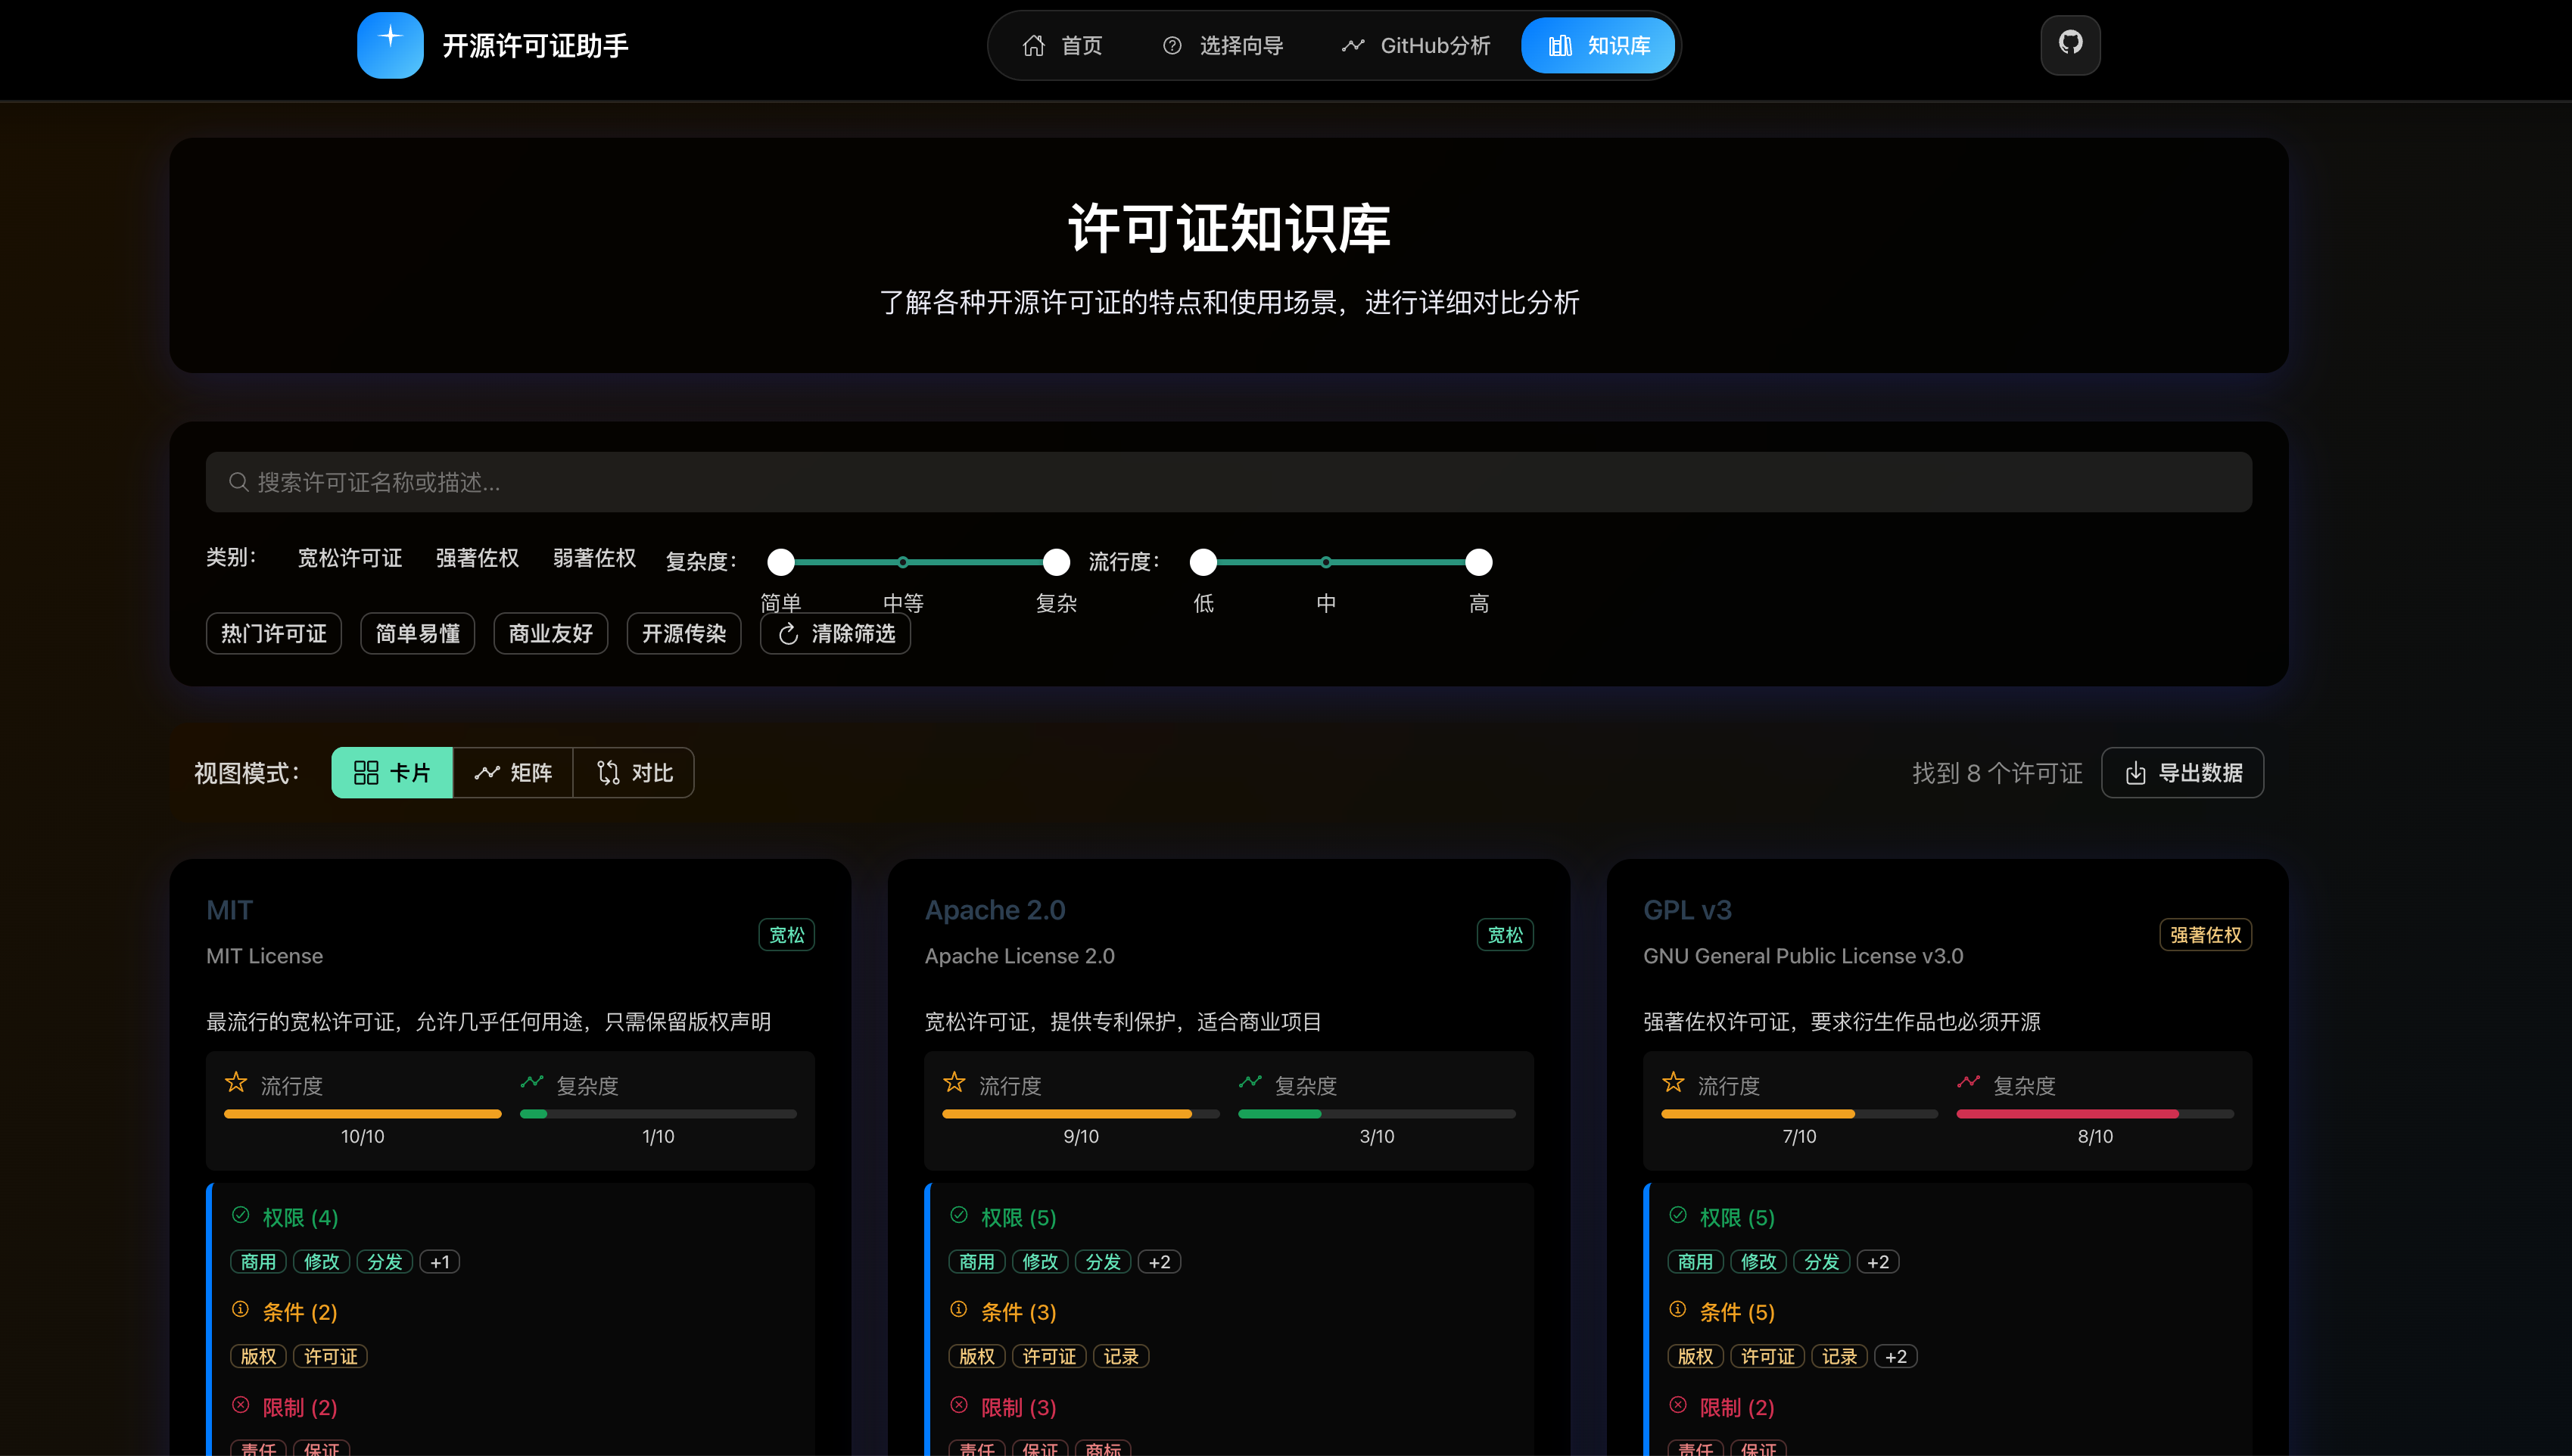
Task: Select the 知识库 nav tab
Action: pos(1599,45)
